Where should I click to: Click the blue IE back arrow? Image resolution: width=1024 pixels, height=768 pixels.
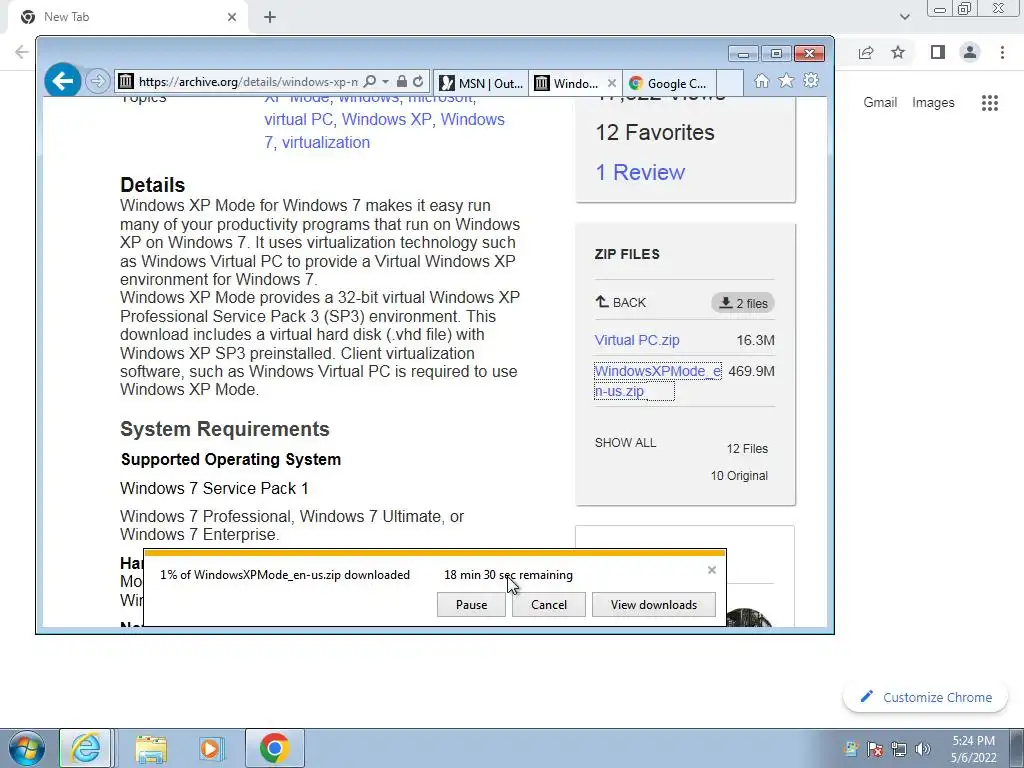coord(63,81)
